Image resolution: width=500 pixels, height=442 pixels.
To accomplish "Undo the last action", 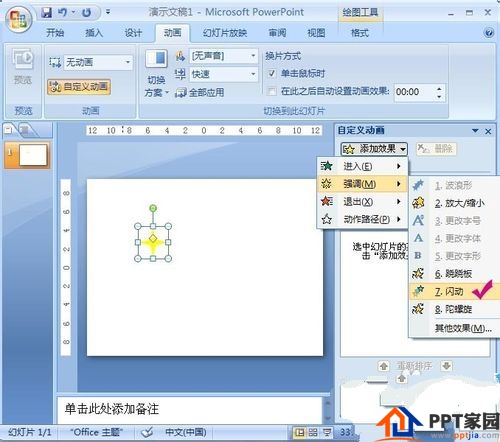I will [x=62, y=13].
